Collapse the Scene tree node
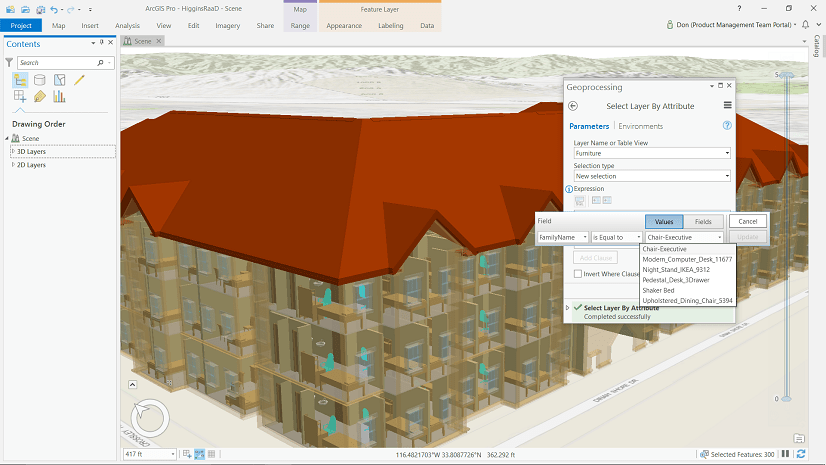Screen dimensions: 826x465 [7, 138]
